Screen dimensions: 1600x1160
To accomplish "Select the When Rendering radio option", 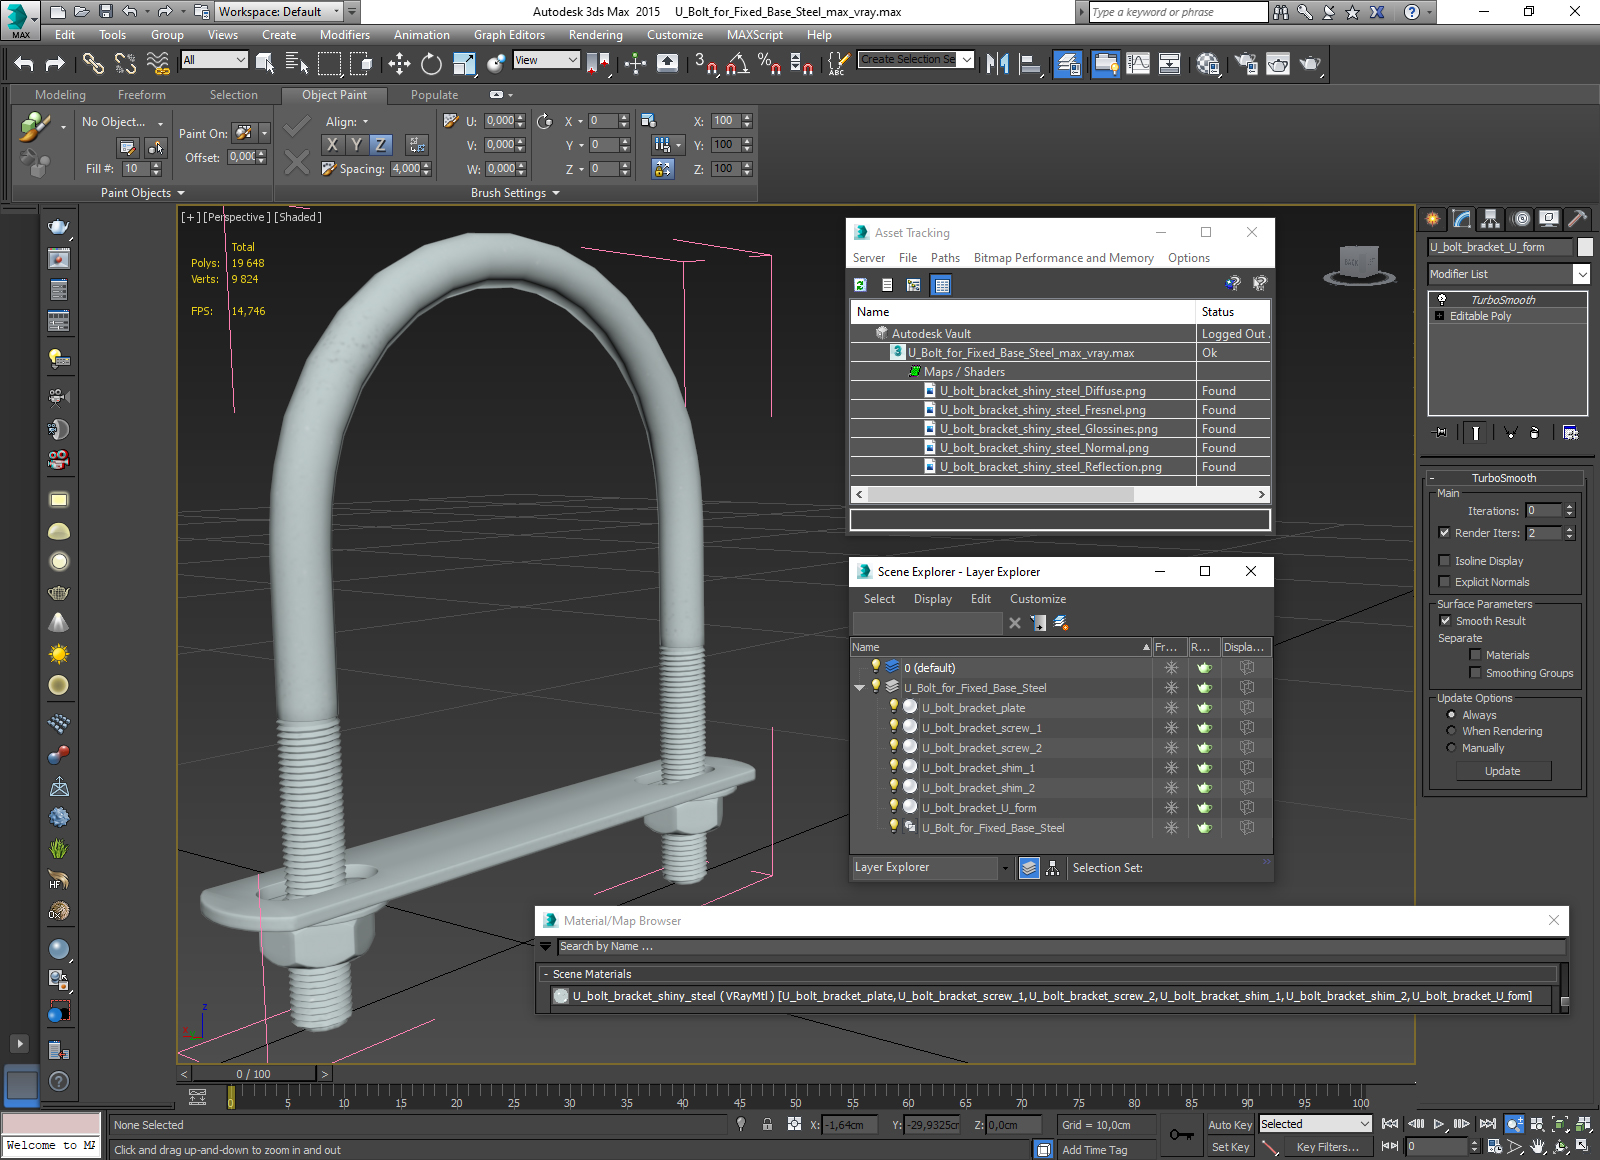I will tap(1451, 731).
